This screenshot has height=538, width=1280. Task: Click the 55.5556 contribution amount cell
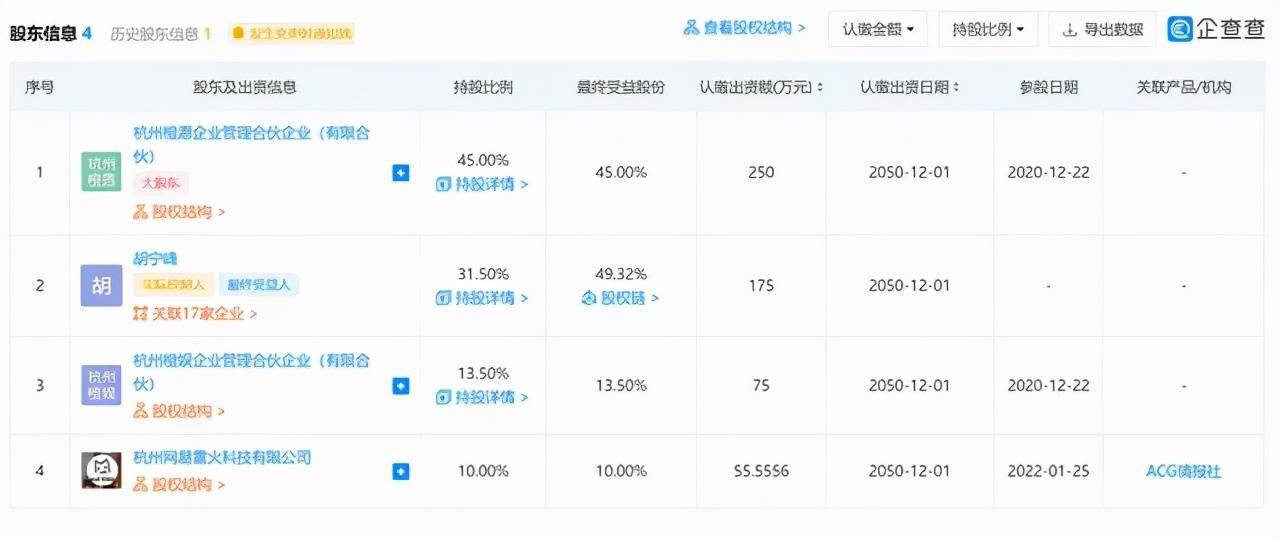tap(761, 471)
